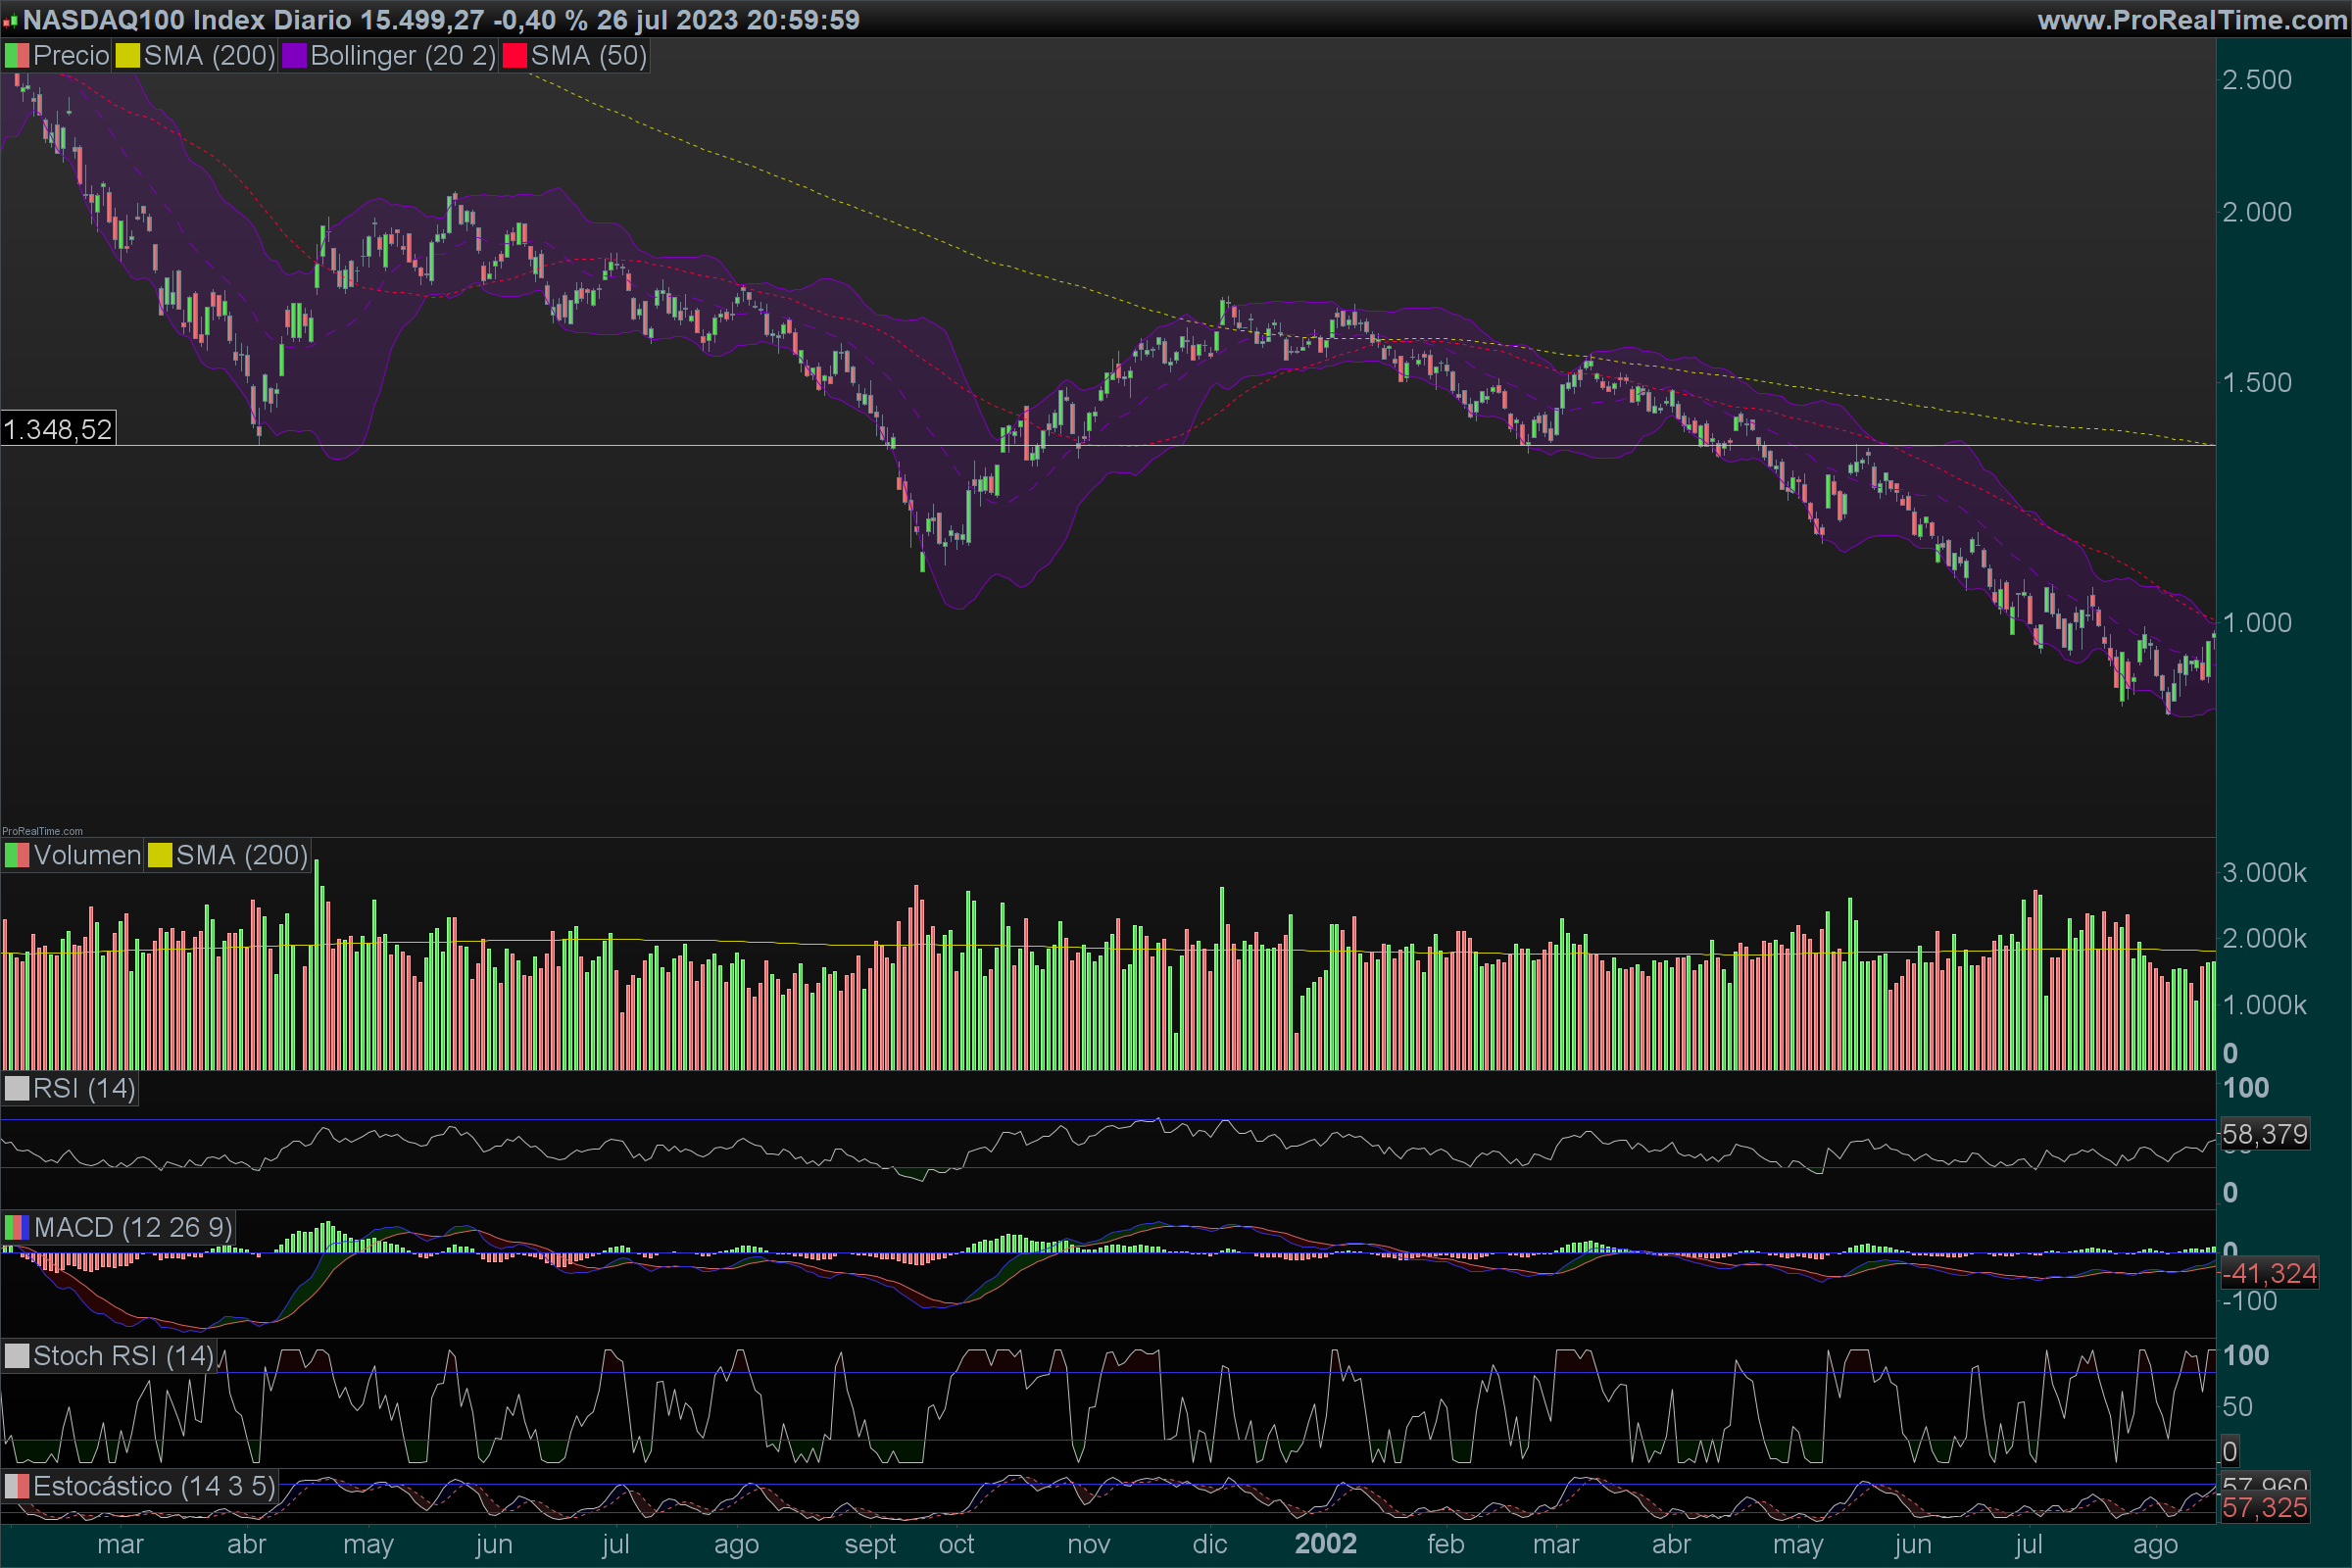Image resolution: width=2352 pixels, height=1568 pixels.
Task: Click the yellow volume SMA (200) swatch
Action: point(160,856)
